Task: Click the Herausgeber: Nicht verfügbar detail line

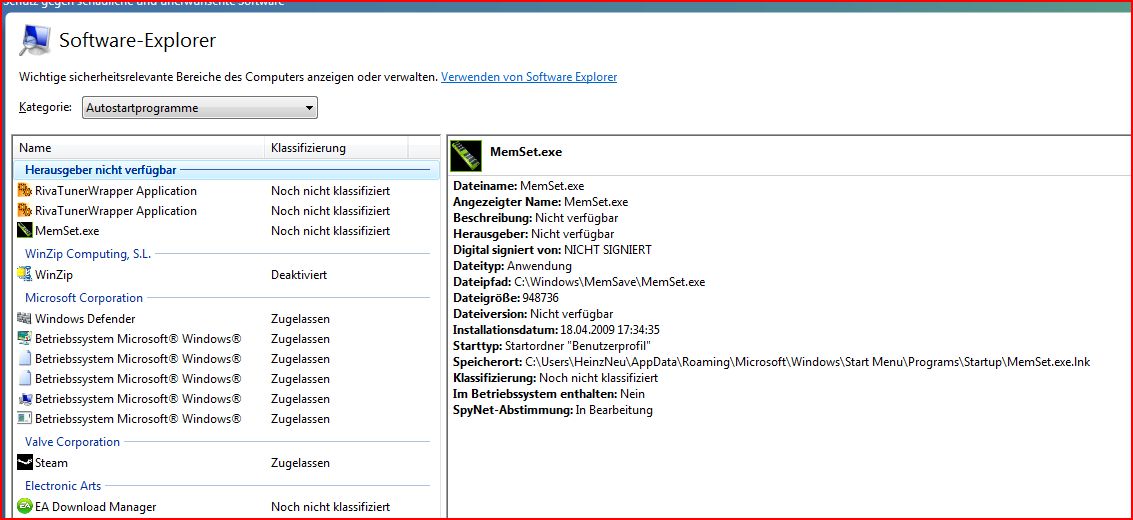Action: (534, 234)
